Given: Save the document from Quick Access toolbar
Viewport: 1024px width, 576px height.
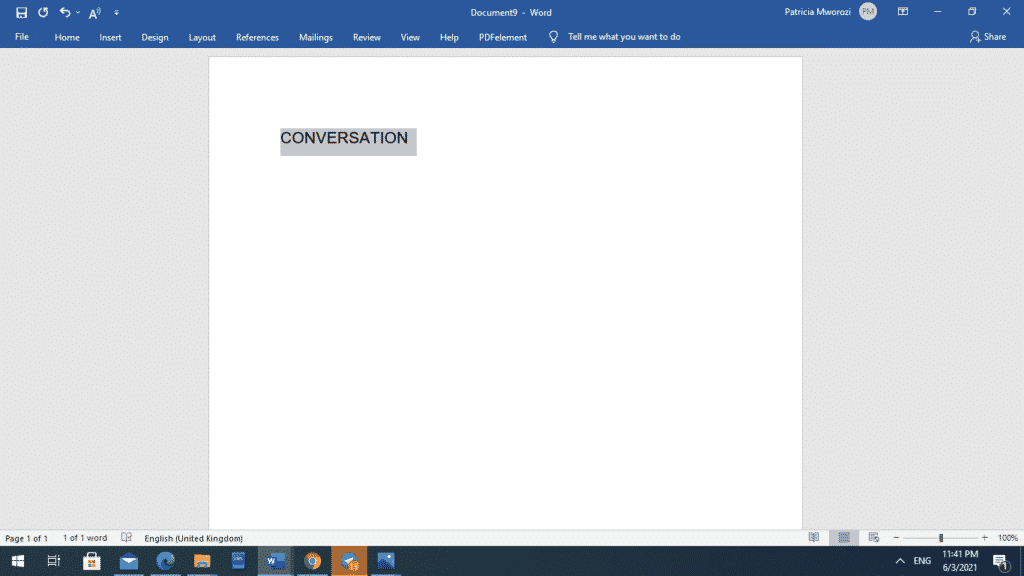Looking at the screenshot, I should click(22, 12).
